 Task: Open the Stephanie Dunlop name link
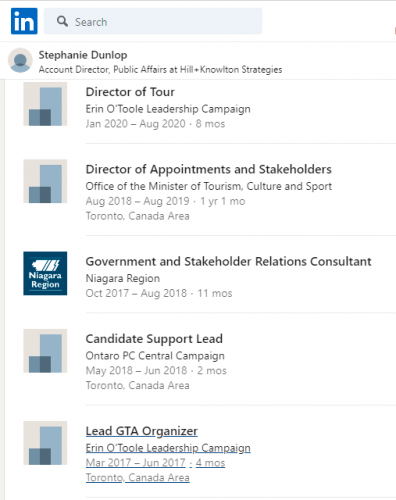pyautogui.click(x=83, y=55)
